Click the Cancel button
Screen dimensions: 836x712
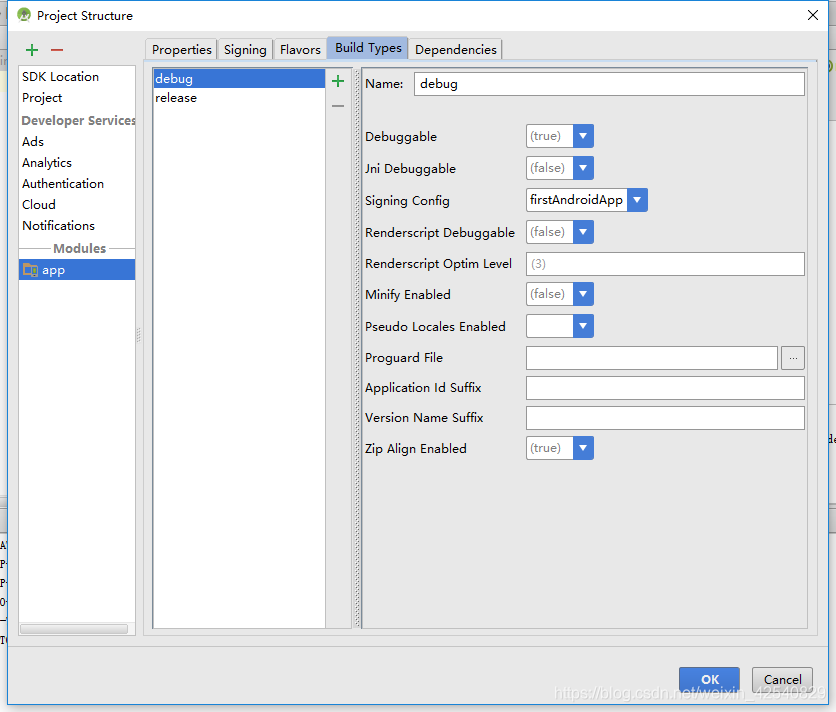coord(782,679)
